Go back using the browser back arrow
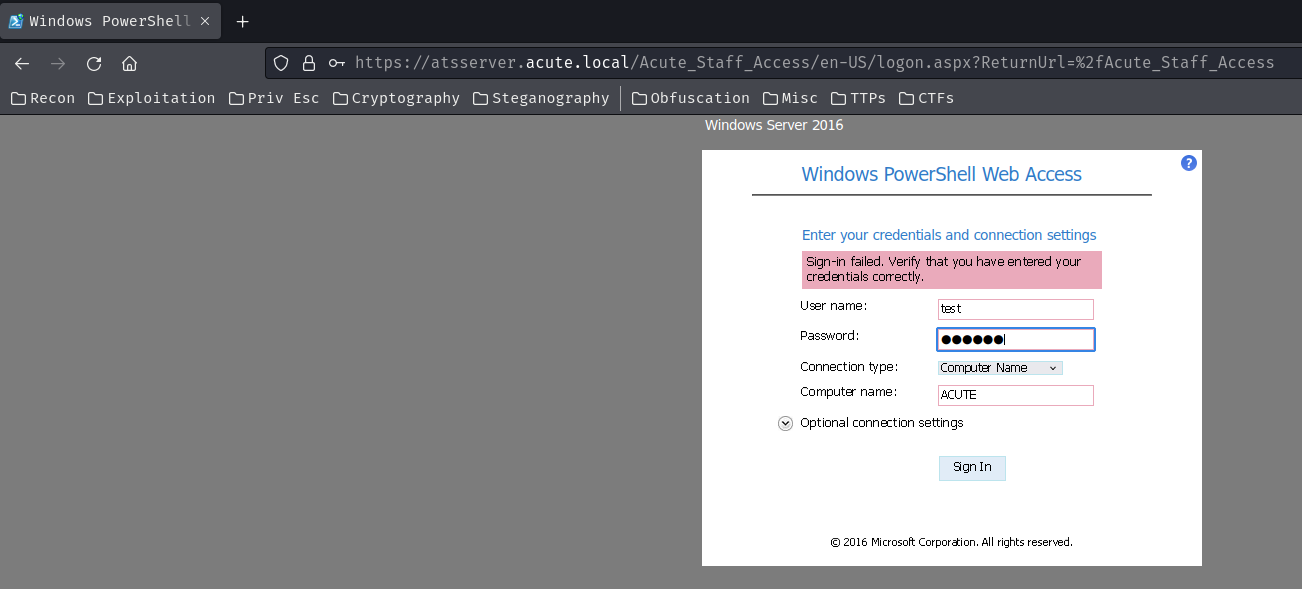Viewport: 1302px width, 589px height. [x=22, y=63]
